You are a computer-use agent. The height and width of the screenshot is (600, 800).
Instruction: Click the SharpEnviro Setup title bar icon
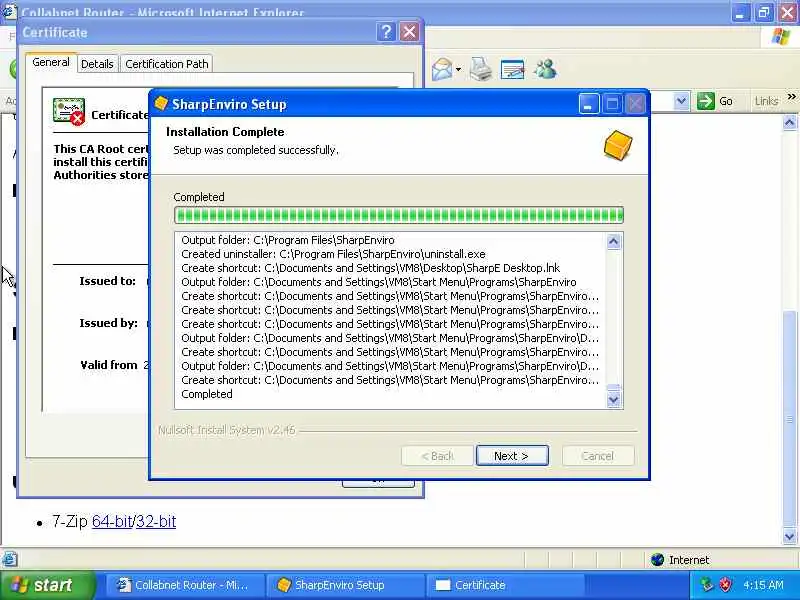click(x=161, y=104)
